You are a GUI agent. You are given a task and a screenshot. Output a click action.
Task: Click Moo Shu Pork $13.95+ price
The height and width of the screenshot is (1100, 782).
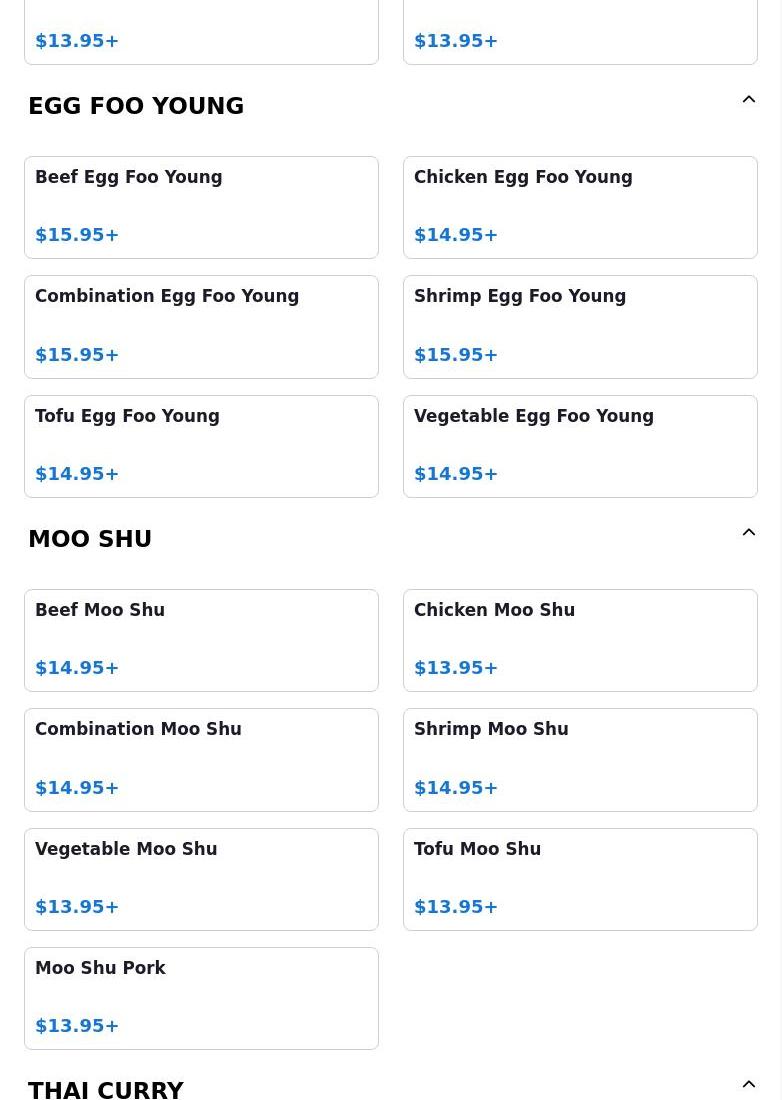coord(77,1026)
